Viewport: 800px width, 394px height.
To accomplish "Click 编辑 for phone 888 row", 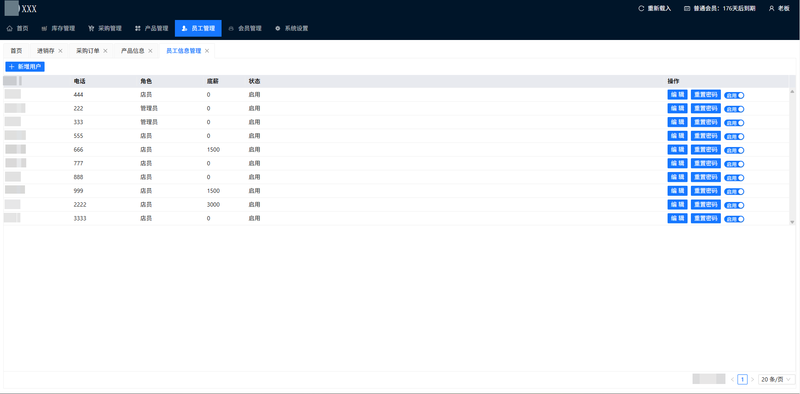I will click(x=678, y=177).
